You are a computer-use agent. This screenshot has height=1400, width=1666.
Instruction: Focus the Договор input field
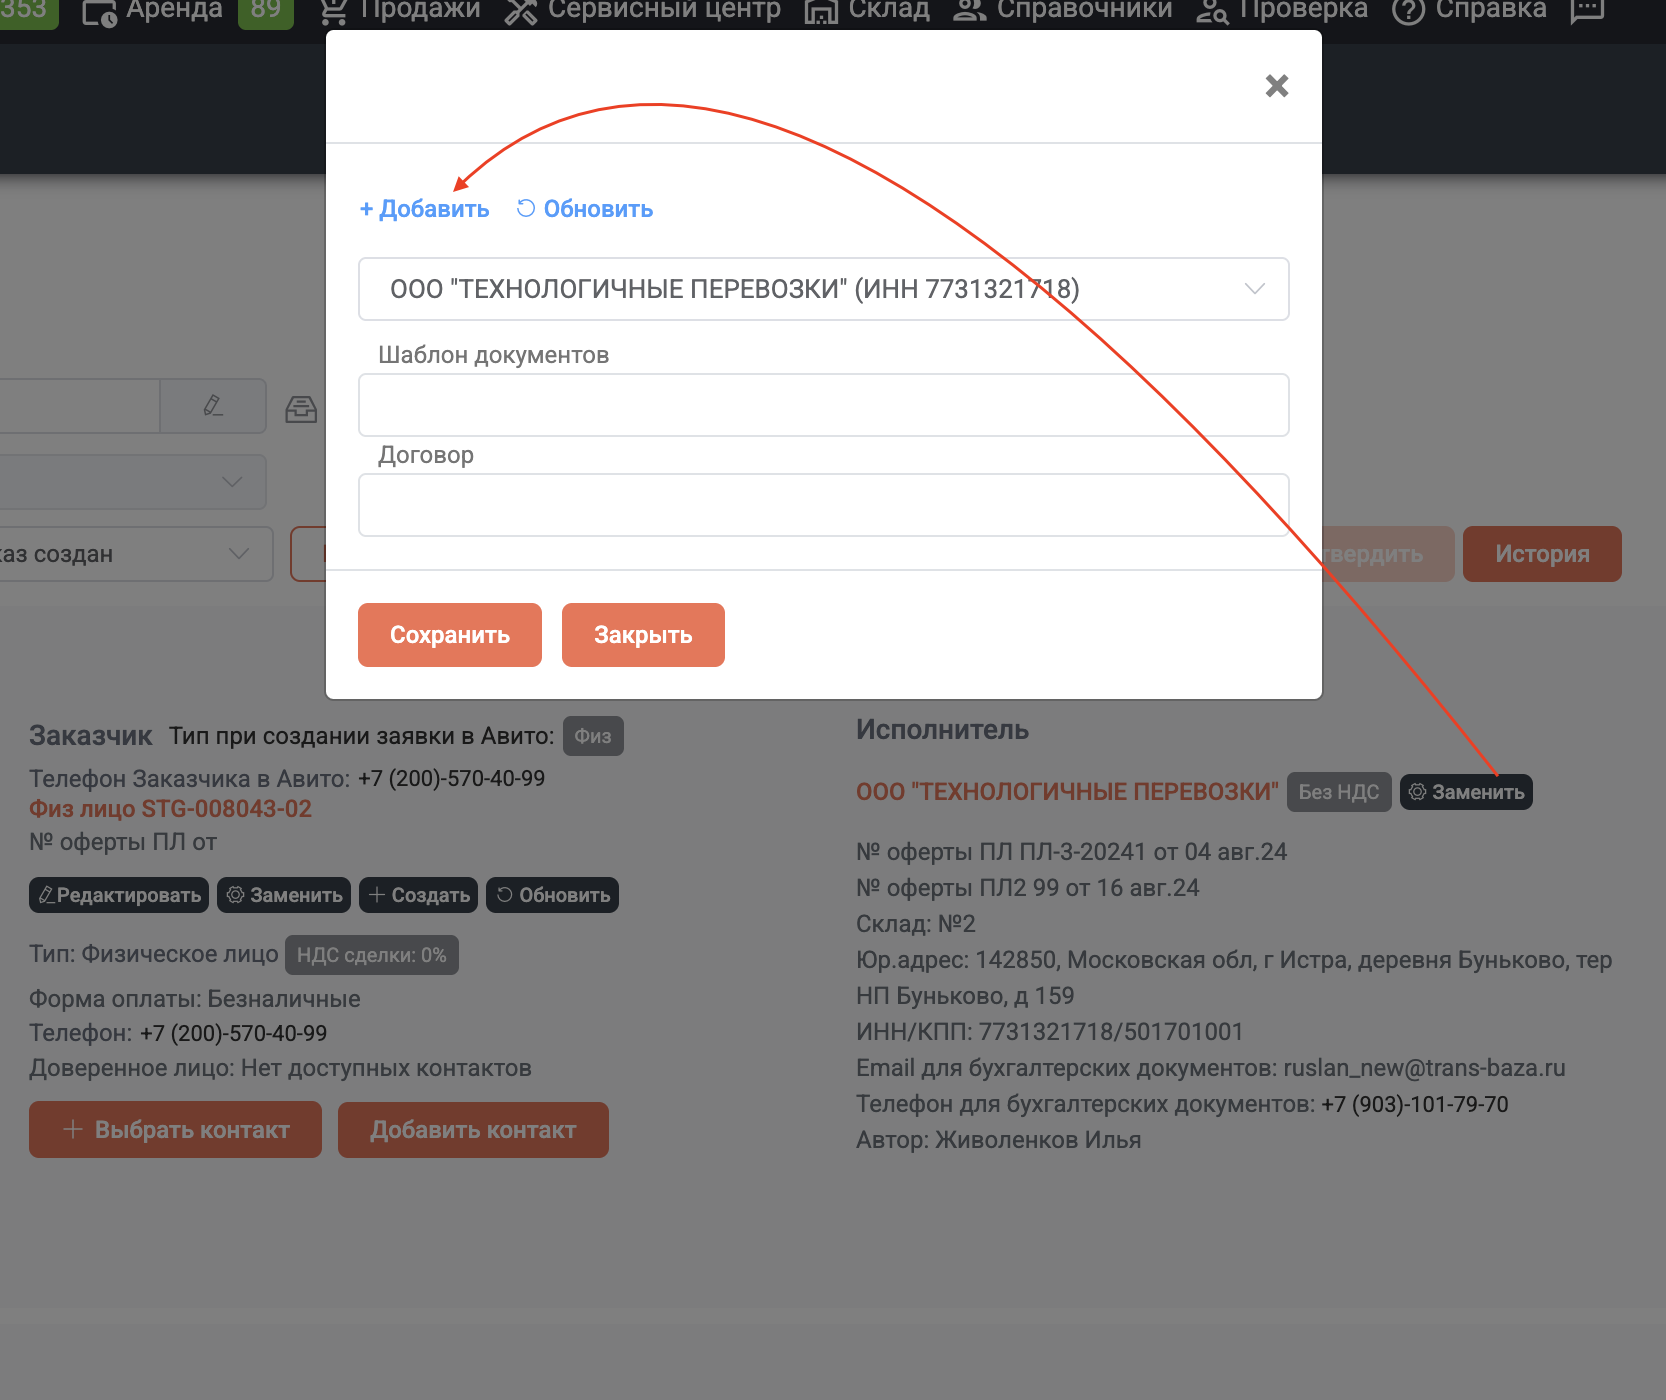tap(824, 505)
